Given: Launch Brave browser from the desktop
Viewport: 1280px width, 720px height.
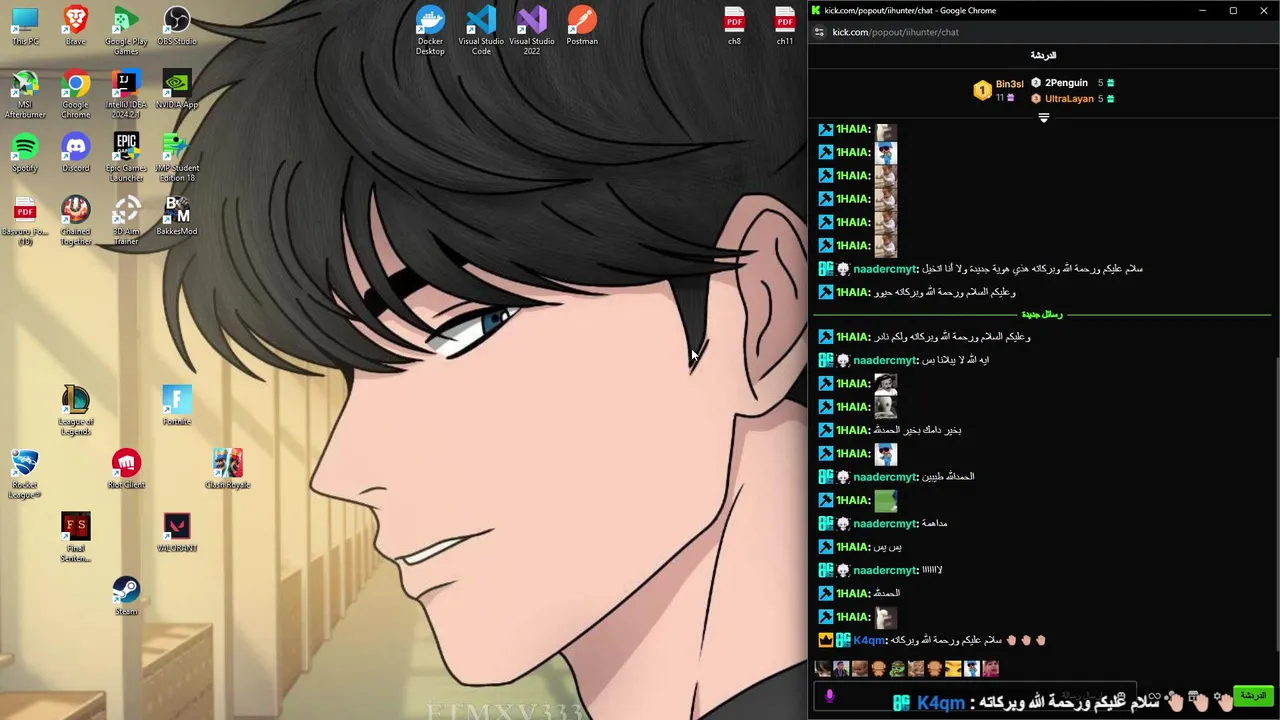Looking at the screenshot, I should click(x=75, y=27).
